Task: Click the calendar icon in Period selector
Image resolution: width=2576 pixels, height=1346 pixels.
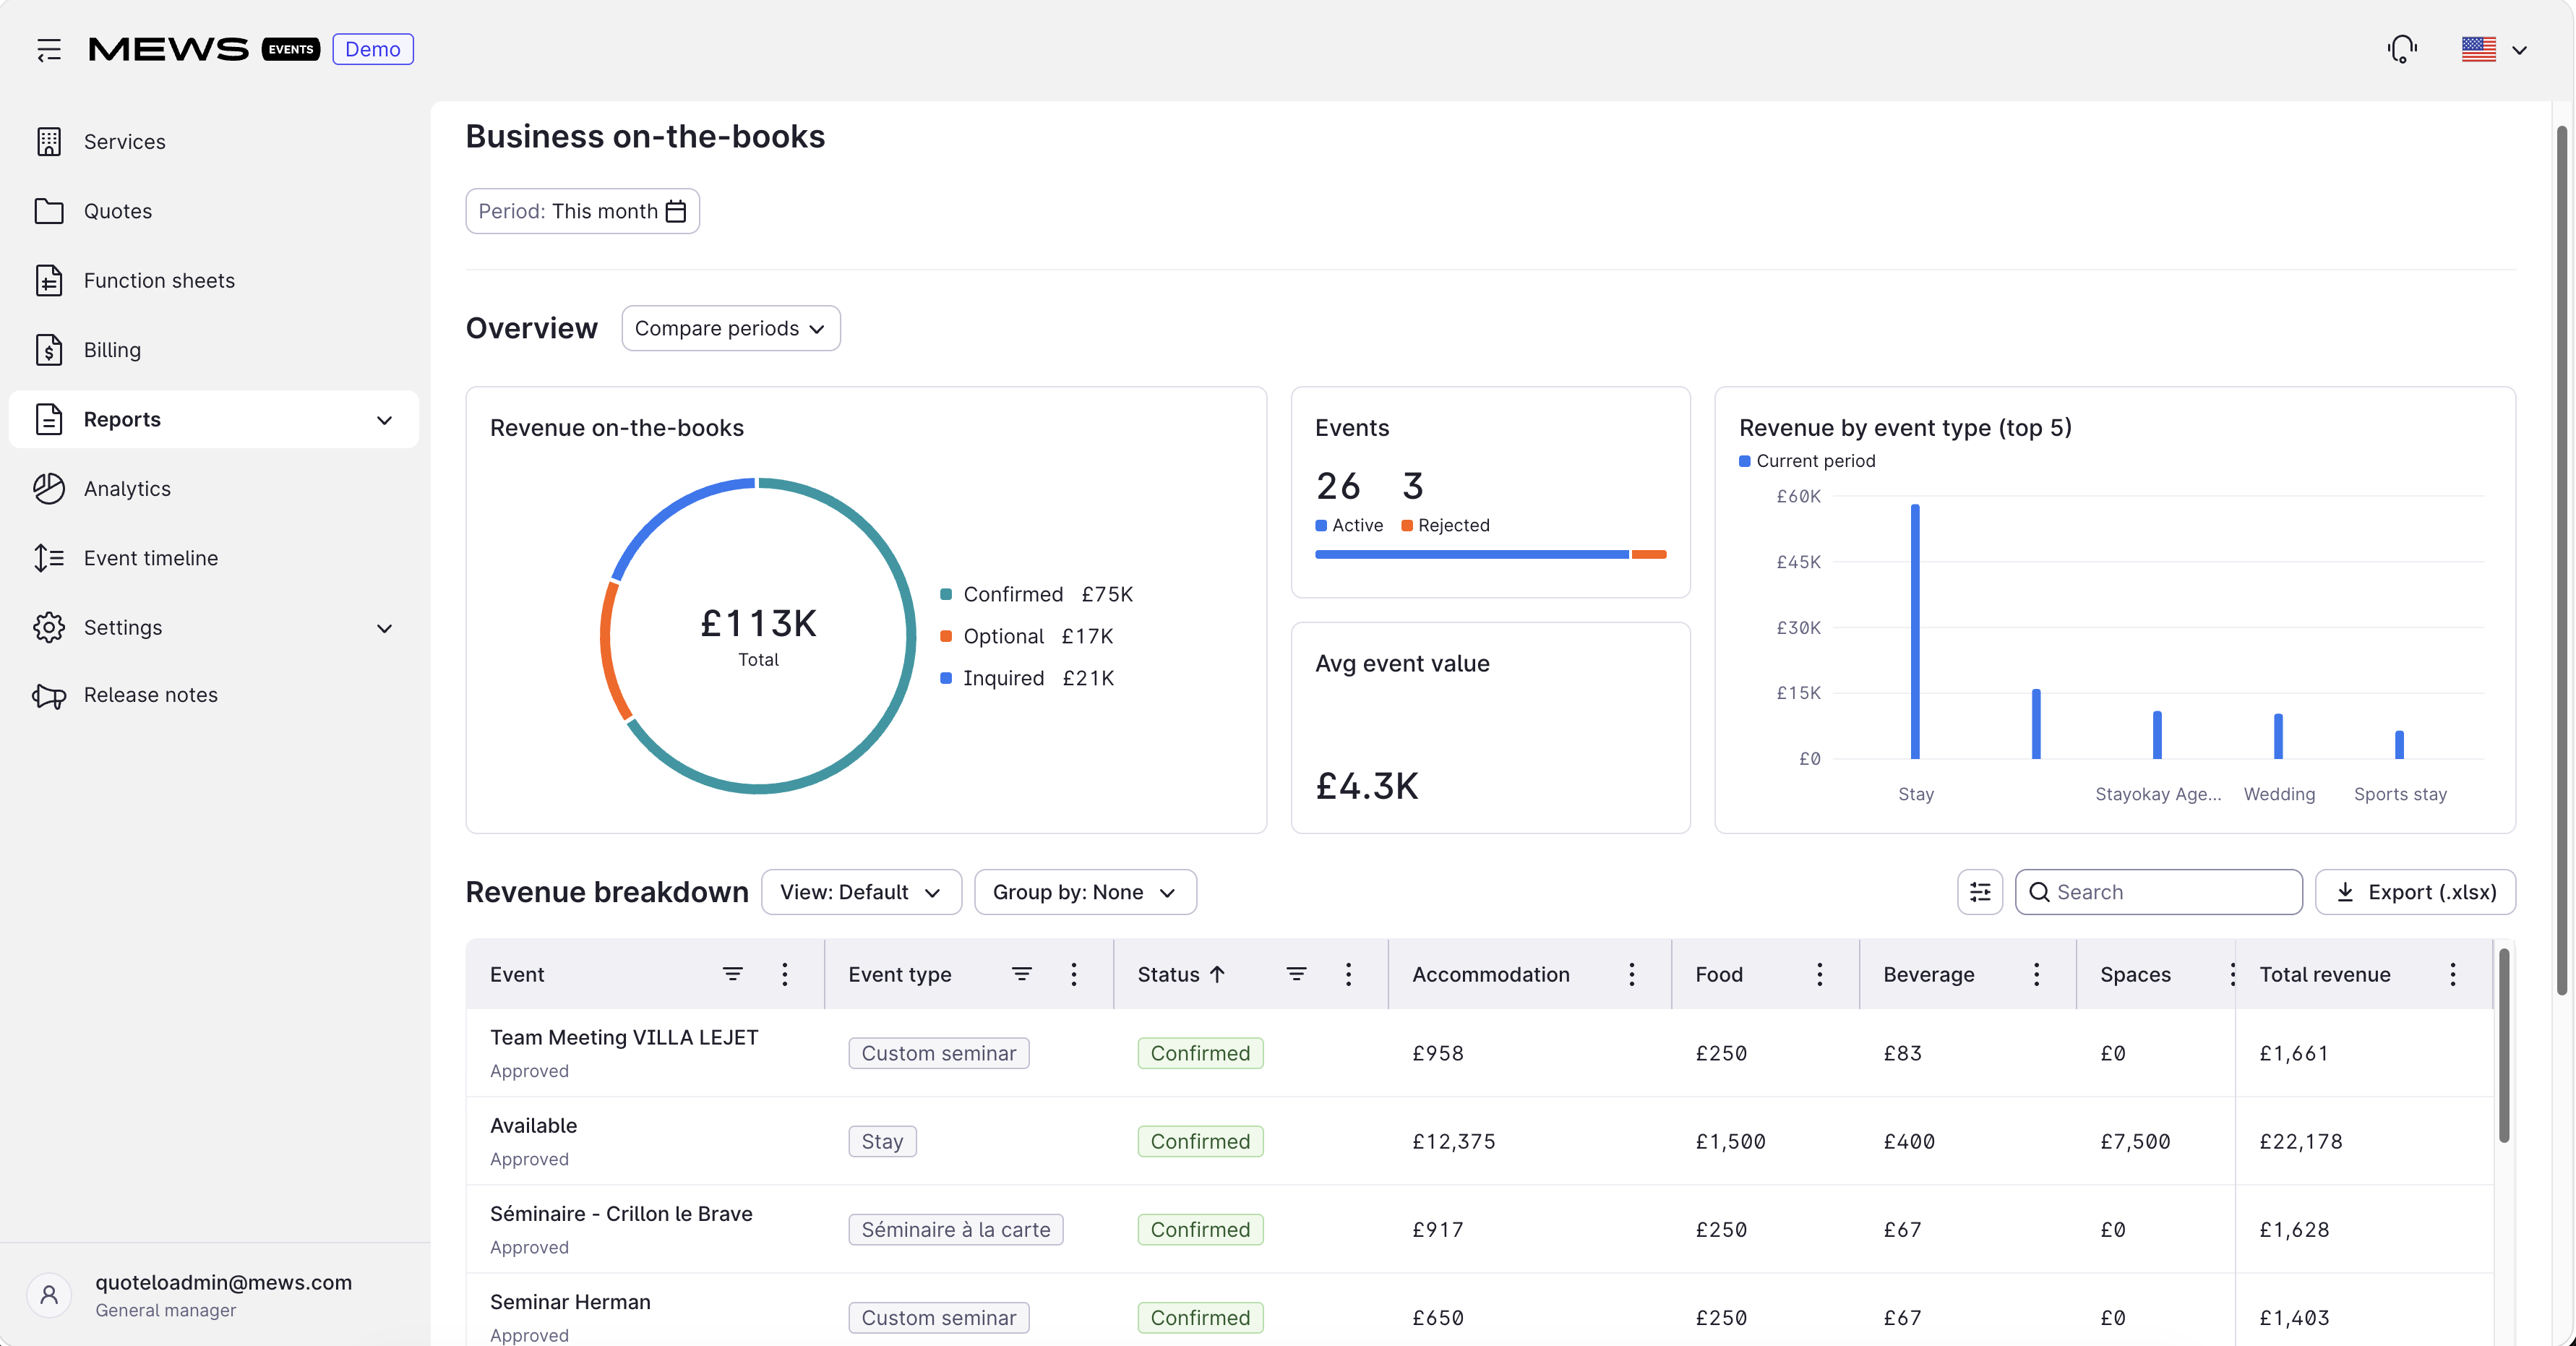Action: 676,211
